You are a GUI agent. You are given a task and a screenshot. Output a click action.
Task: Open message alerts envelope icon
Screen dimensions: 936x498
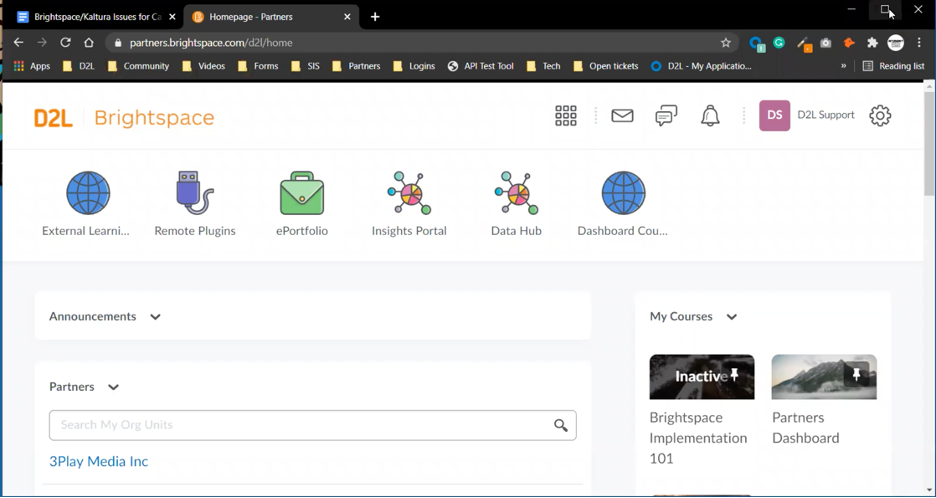coord(623,115)
